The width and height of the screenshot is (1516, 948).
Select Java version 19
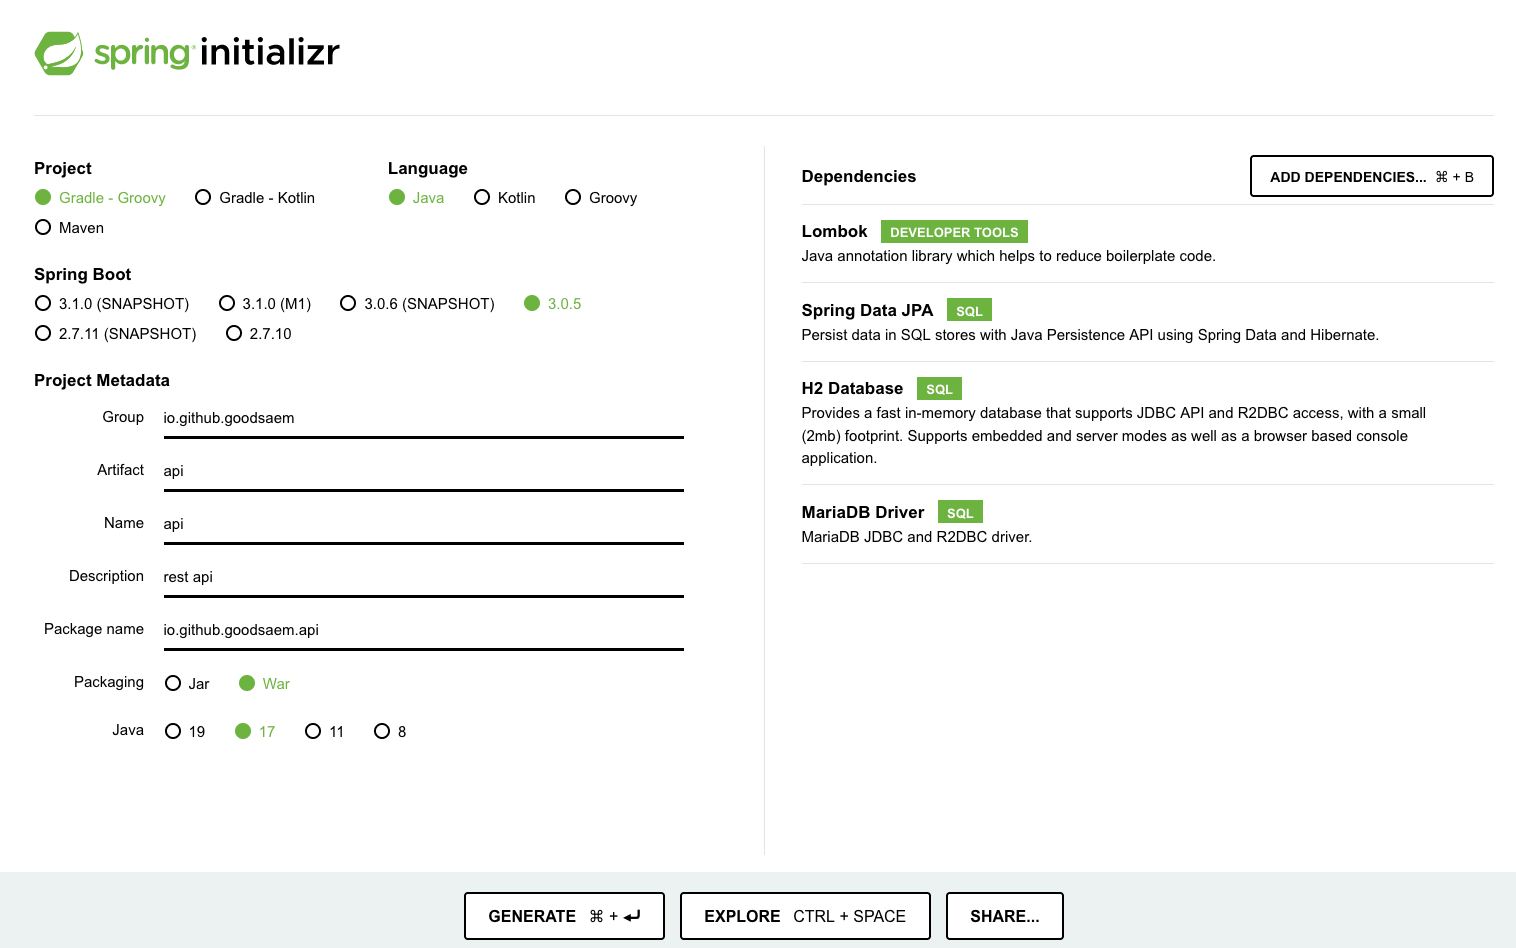(185, 732)
